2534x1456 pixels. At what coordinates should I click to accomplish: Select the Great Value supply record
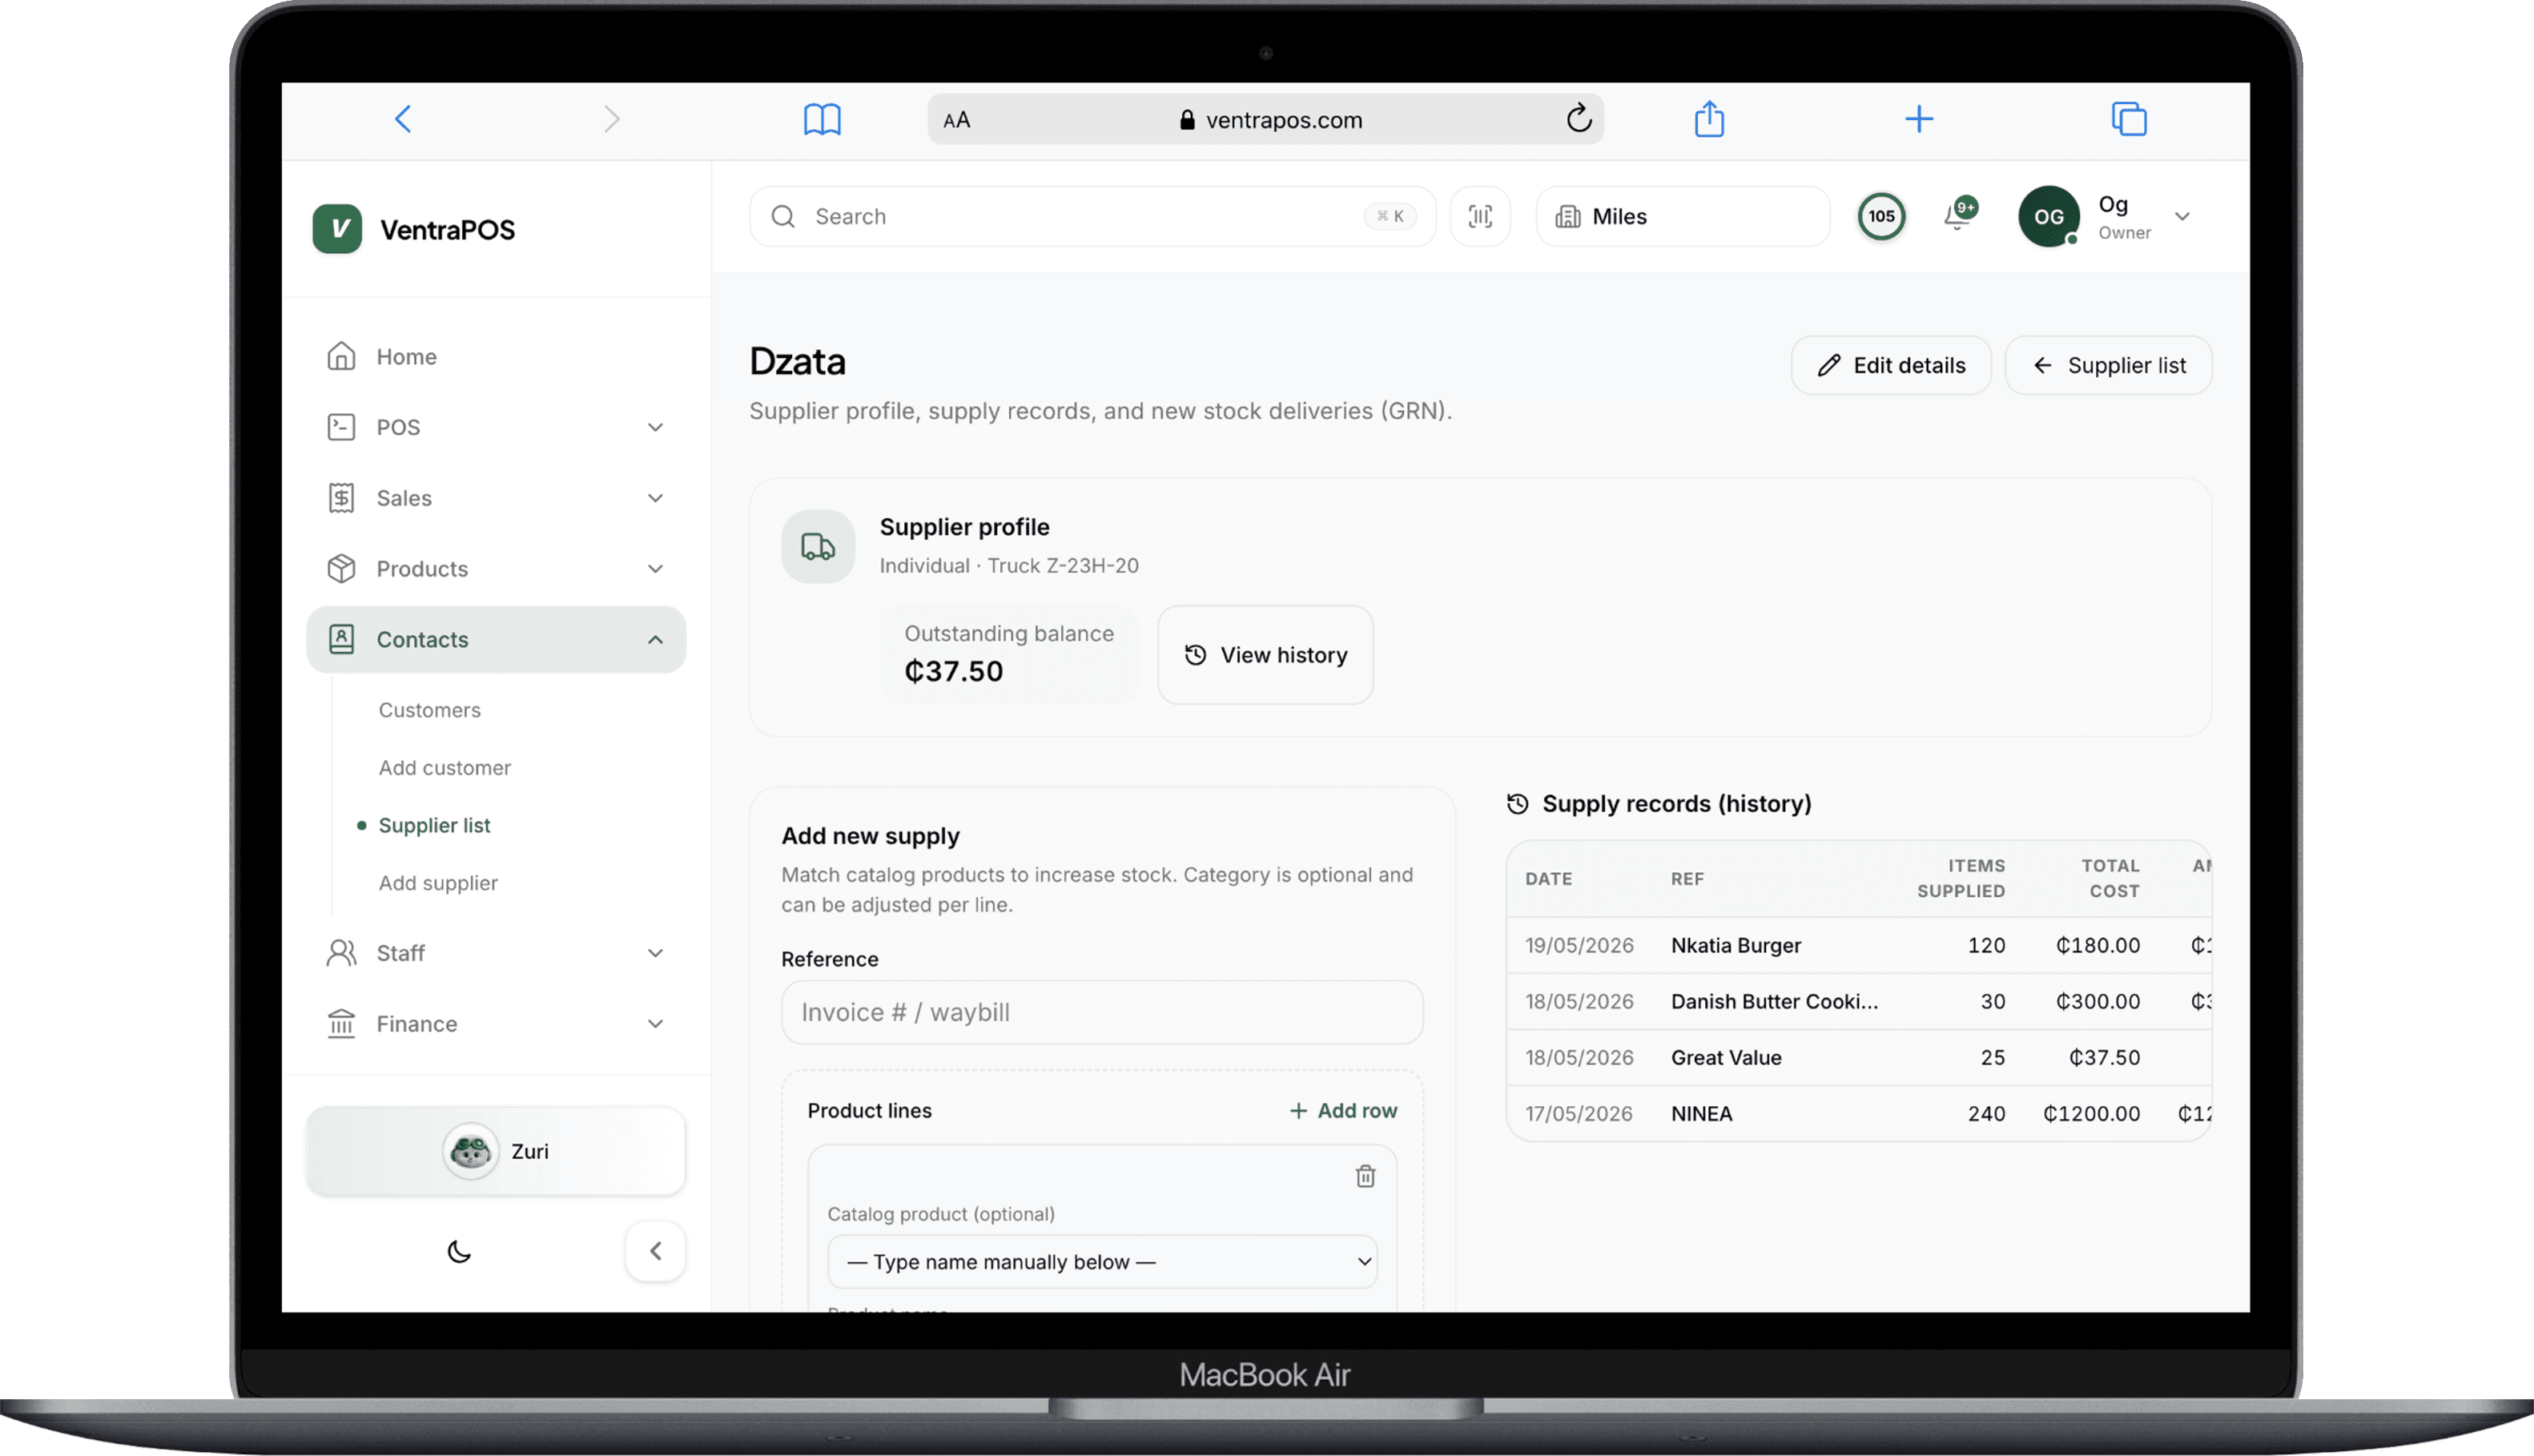coord(1858,1057)
